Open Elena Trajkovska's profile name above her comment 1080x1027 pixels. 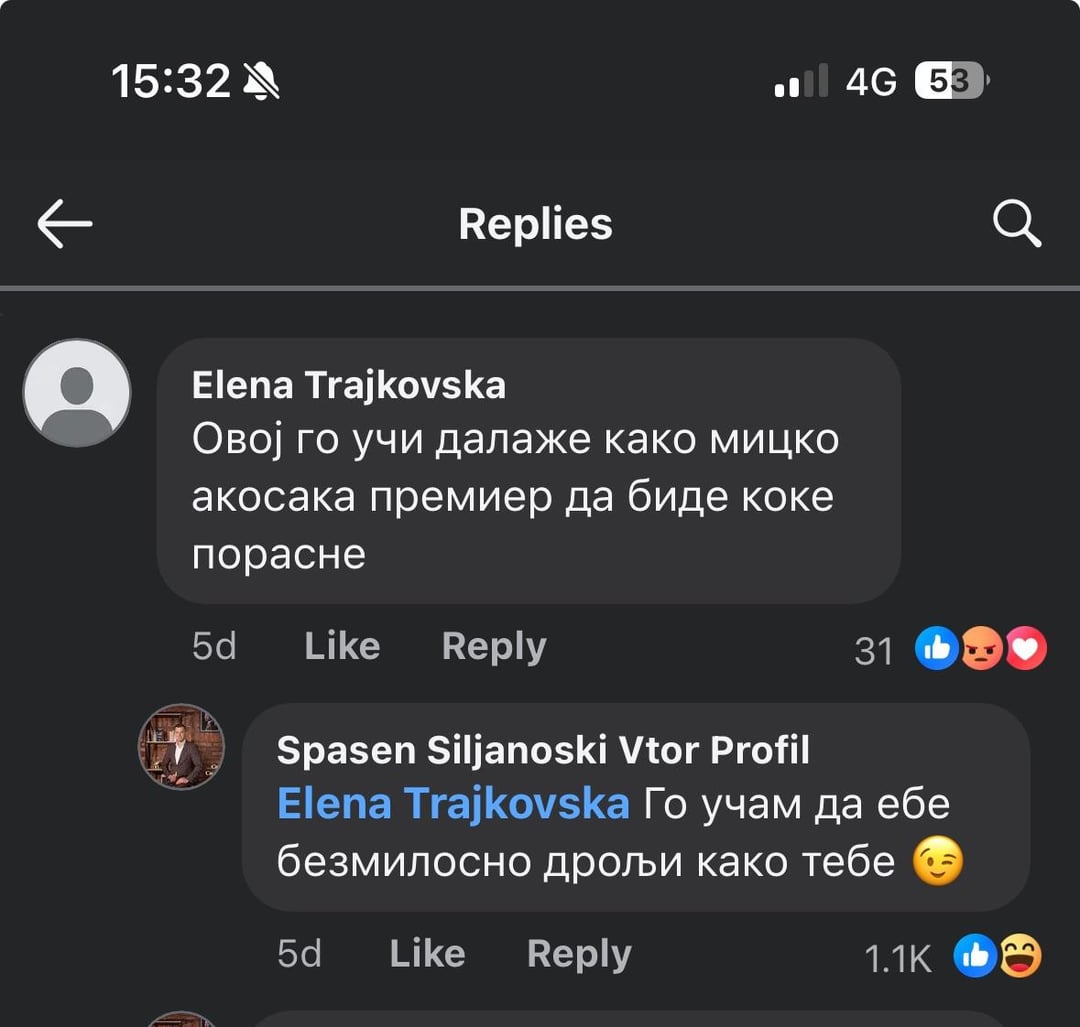click(x=349, y=385)
